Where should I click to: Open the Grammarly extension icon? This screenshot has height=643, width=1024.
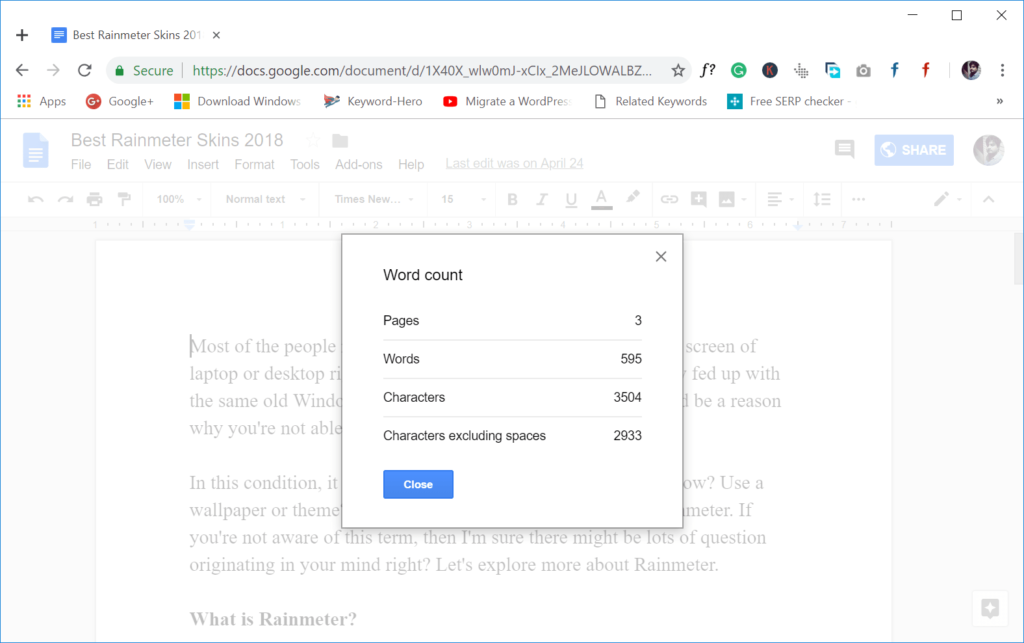tap(738, 70)
